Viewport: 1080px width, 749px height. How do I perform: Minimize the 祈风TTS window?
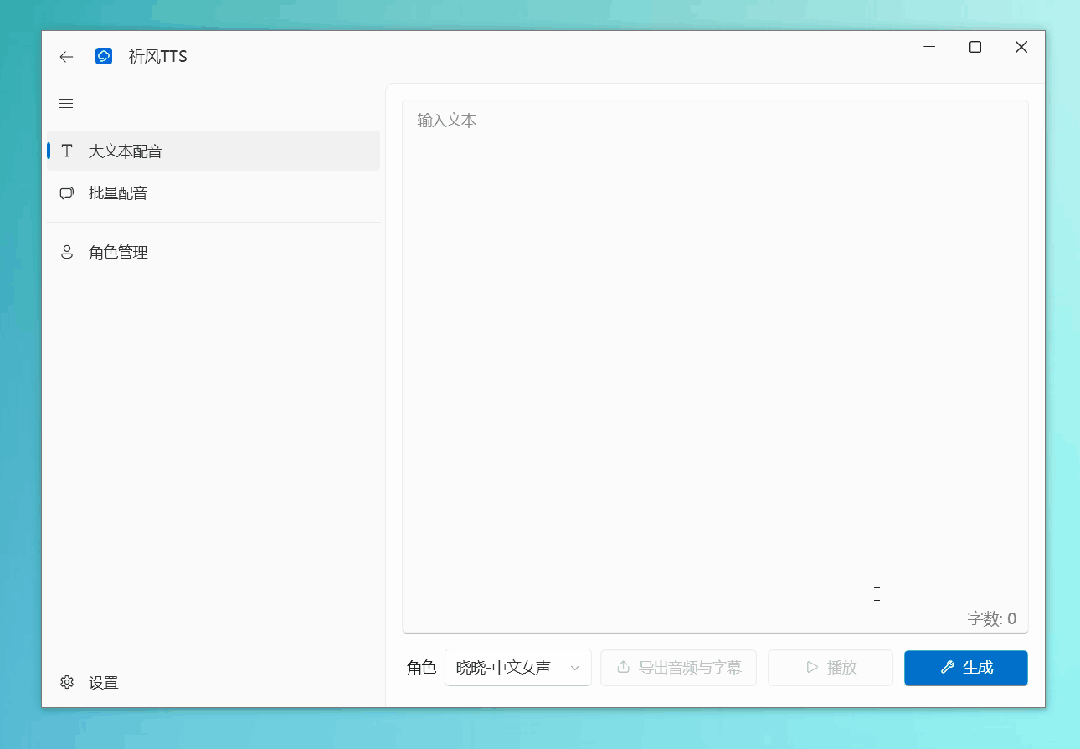pyautogui.click(x=929, y=47)
